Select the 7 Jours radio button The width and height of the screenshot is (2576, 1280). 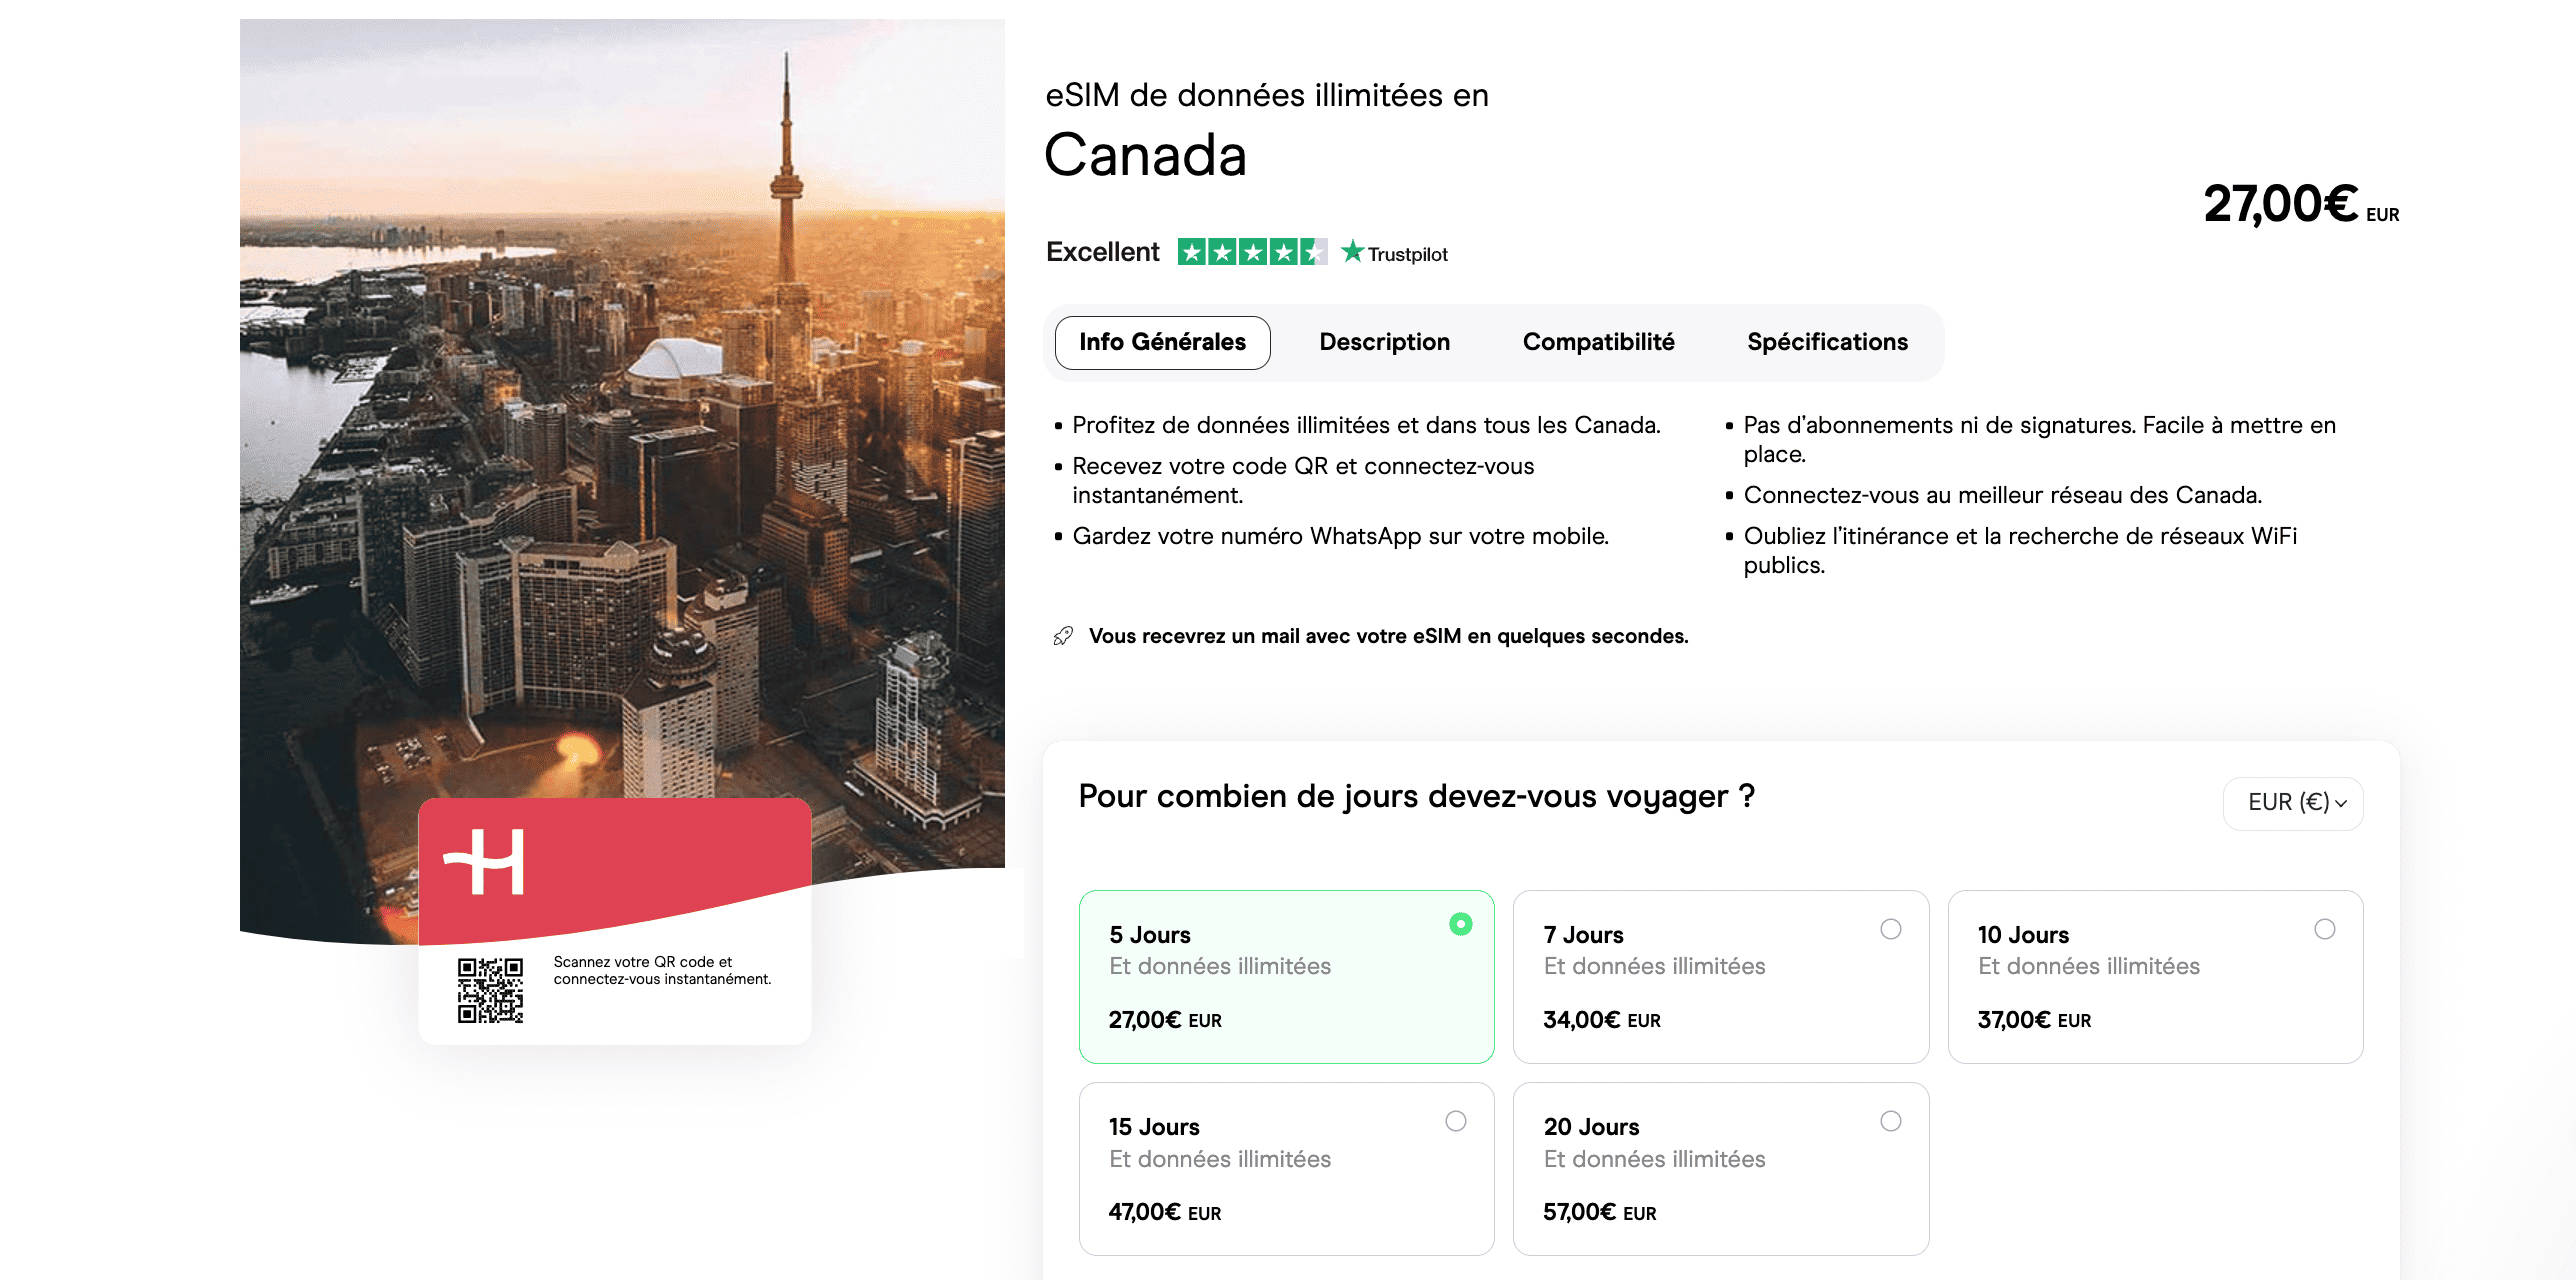coord(1890,929)
